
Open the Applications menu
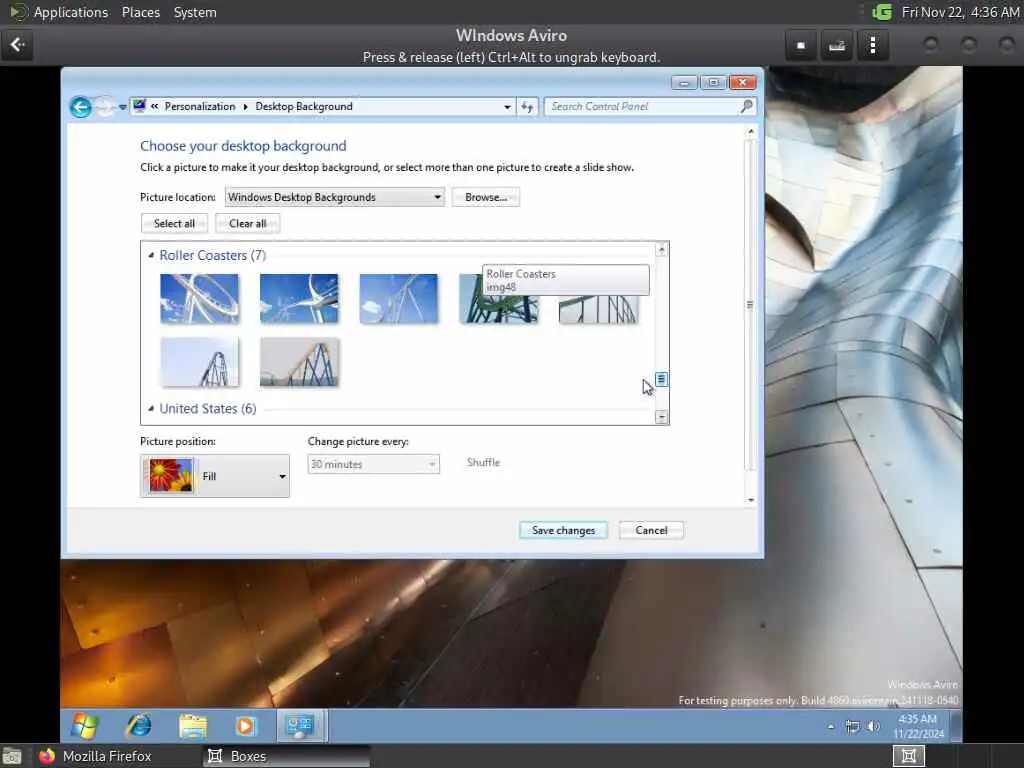[71, 12]
